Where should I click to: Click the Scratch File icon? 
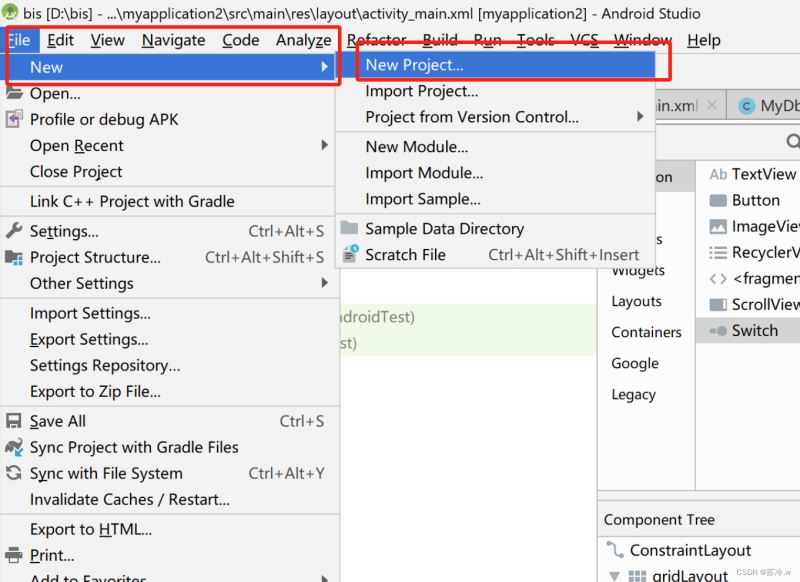pos(350,254)
